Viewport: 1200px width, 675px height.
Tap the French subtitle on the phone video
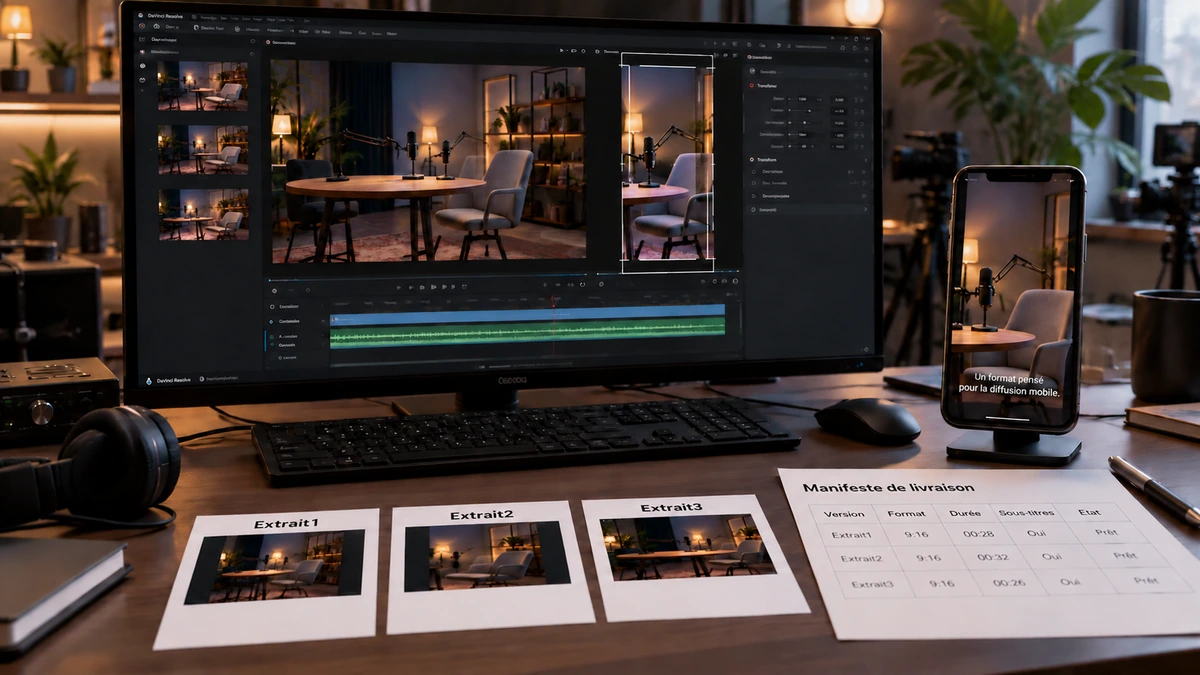[x=1009, y=382]
